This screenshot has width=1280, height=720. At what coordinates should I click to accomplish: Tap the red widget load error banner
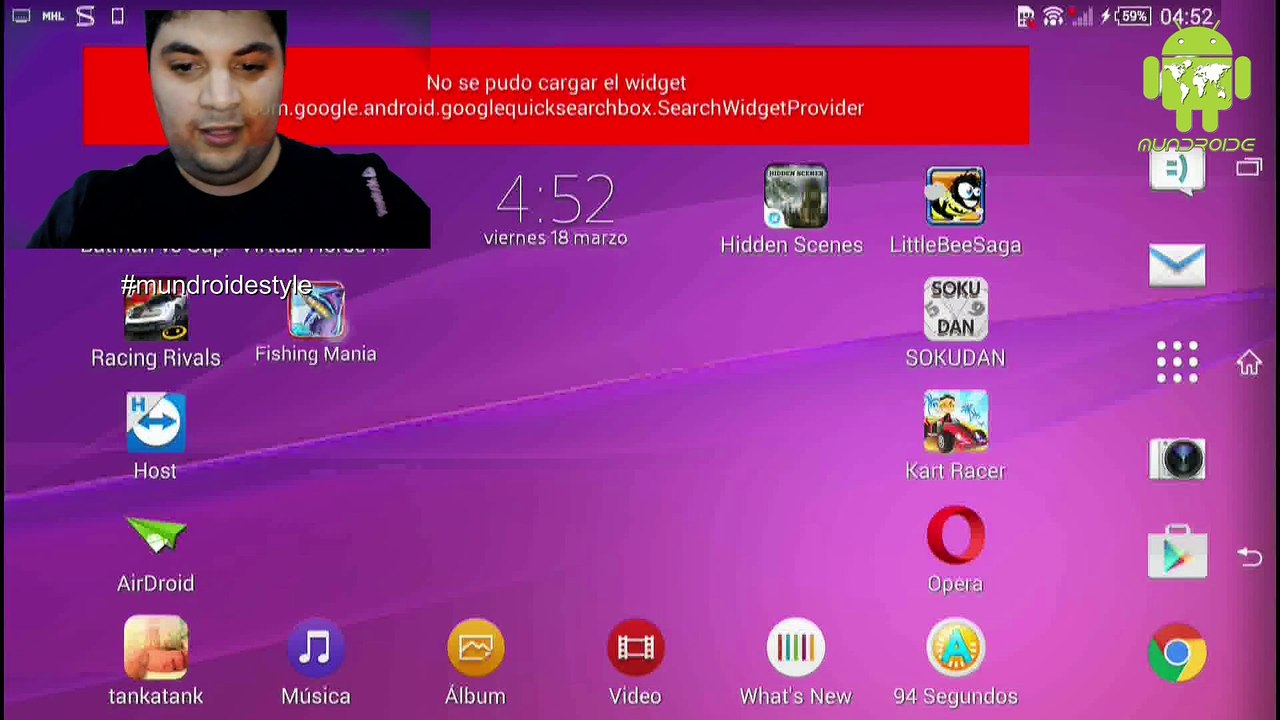pos(556,96)
